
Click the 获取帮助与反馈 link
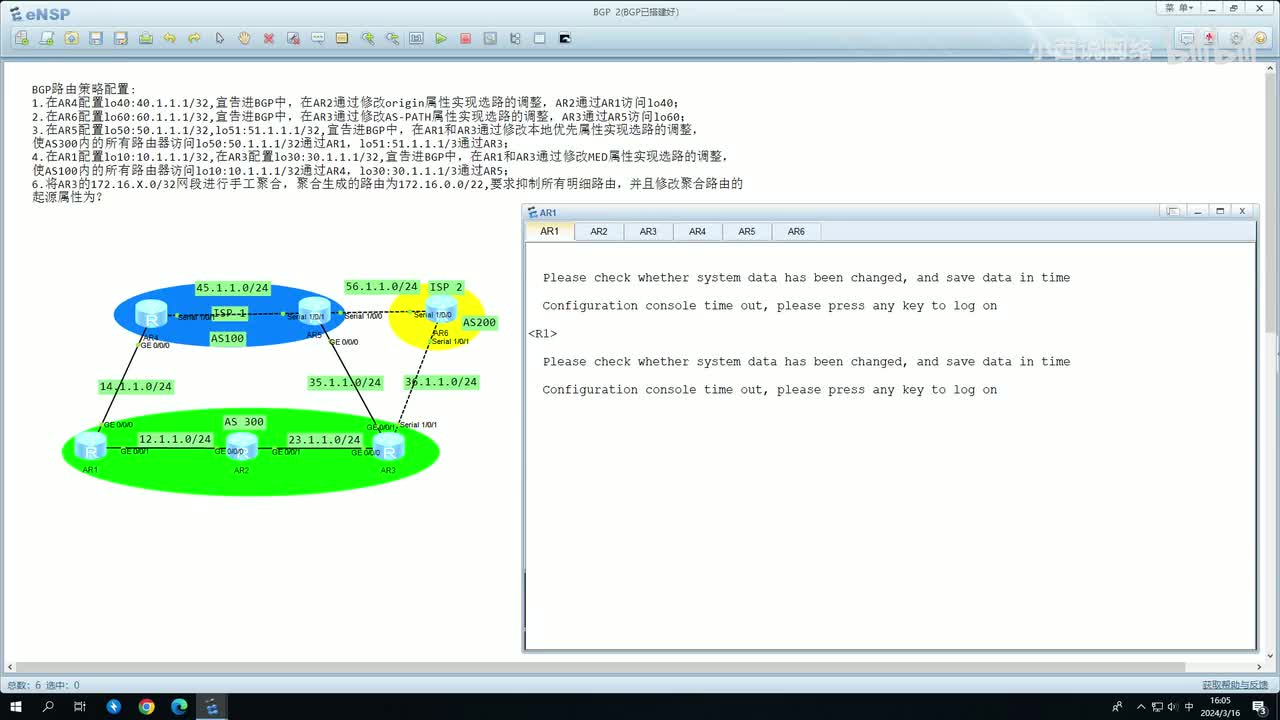click(x=1236, y=685)
